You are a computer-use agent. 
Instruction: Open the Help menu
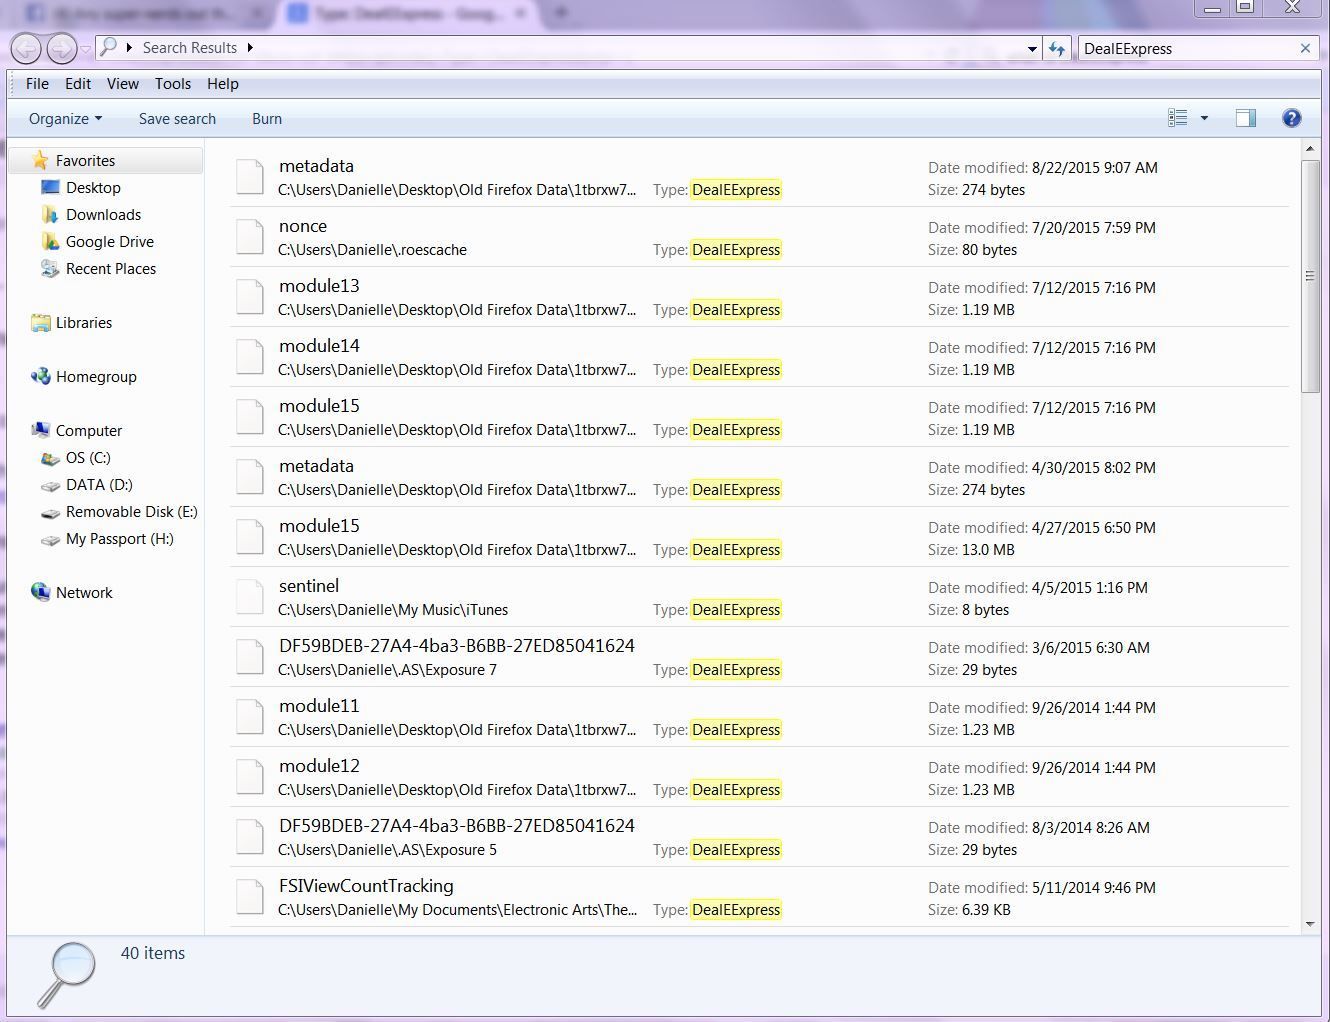point(223,84)
